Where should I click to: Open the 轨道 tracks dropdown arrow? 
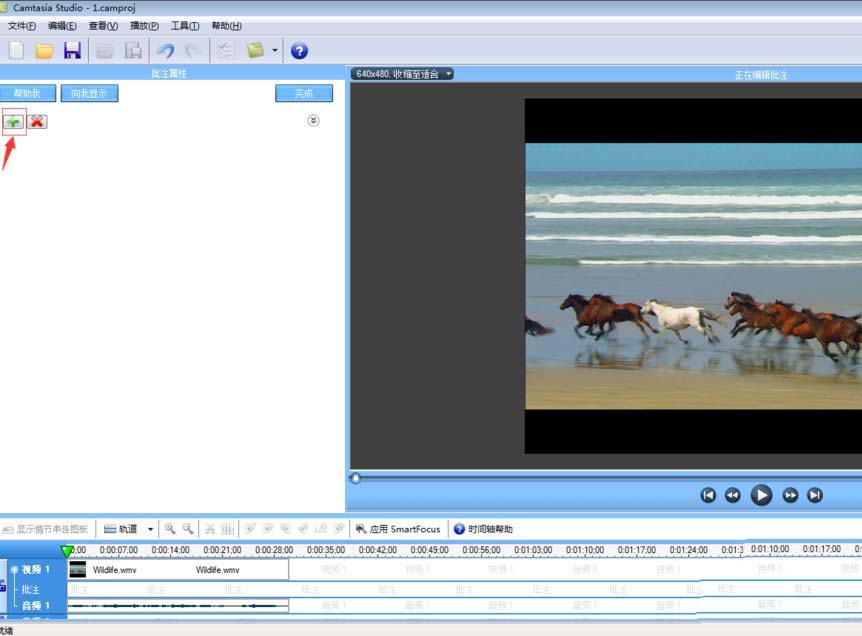coord(148,529)
